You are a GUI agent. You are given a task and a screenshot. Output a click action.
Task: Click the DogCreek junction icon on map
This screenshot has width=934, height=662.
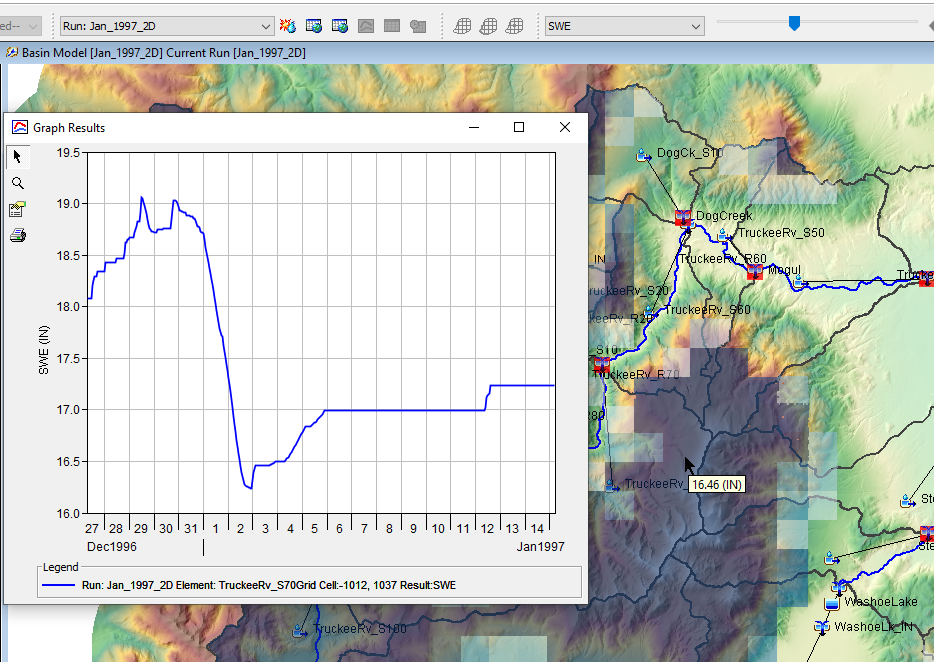point(683,217)
